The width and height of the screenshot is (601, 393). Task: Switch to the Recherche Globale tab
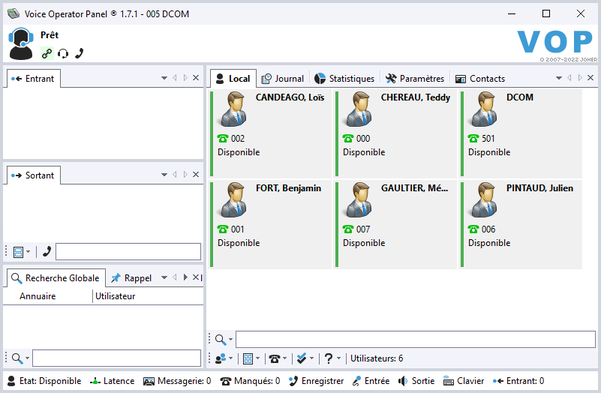(56, 278)
